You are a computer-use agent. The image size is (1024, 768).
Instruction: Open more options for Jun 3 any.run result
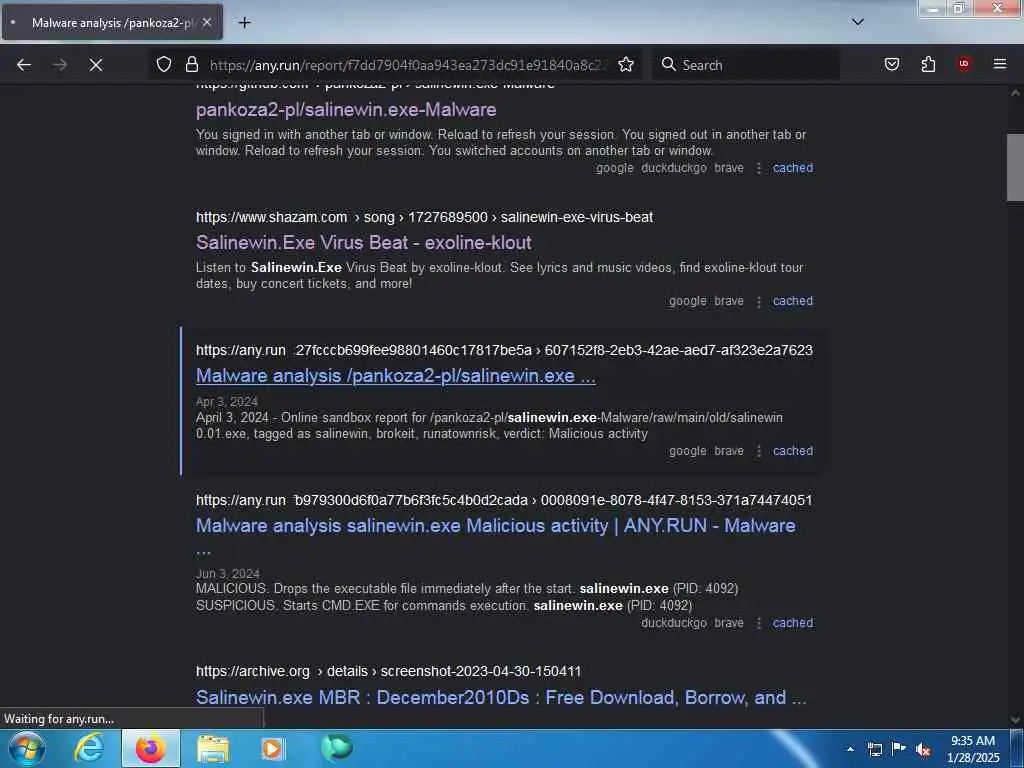point(759,623)
